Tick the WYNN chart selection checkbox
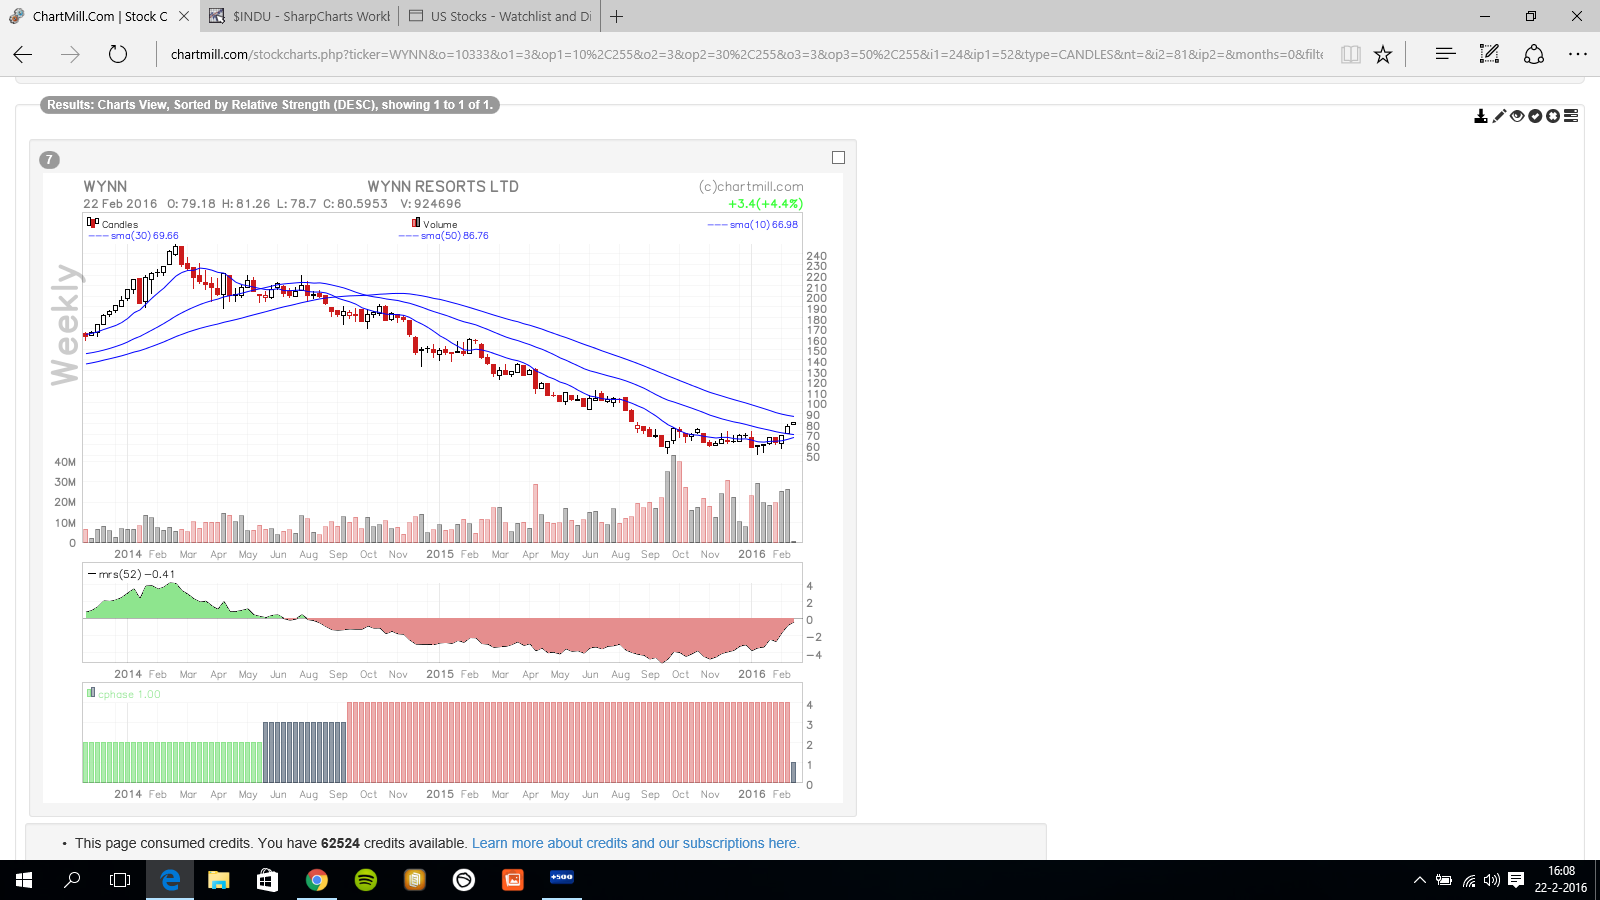 838,157
